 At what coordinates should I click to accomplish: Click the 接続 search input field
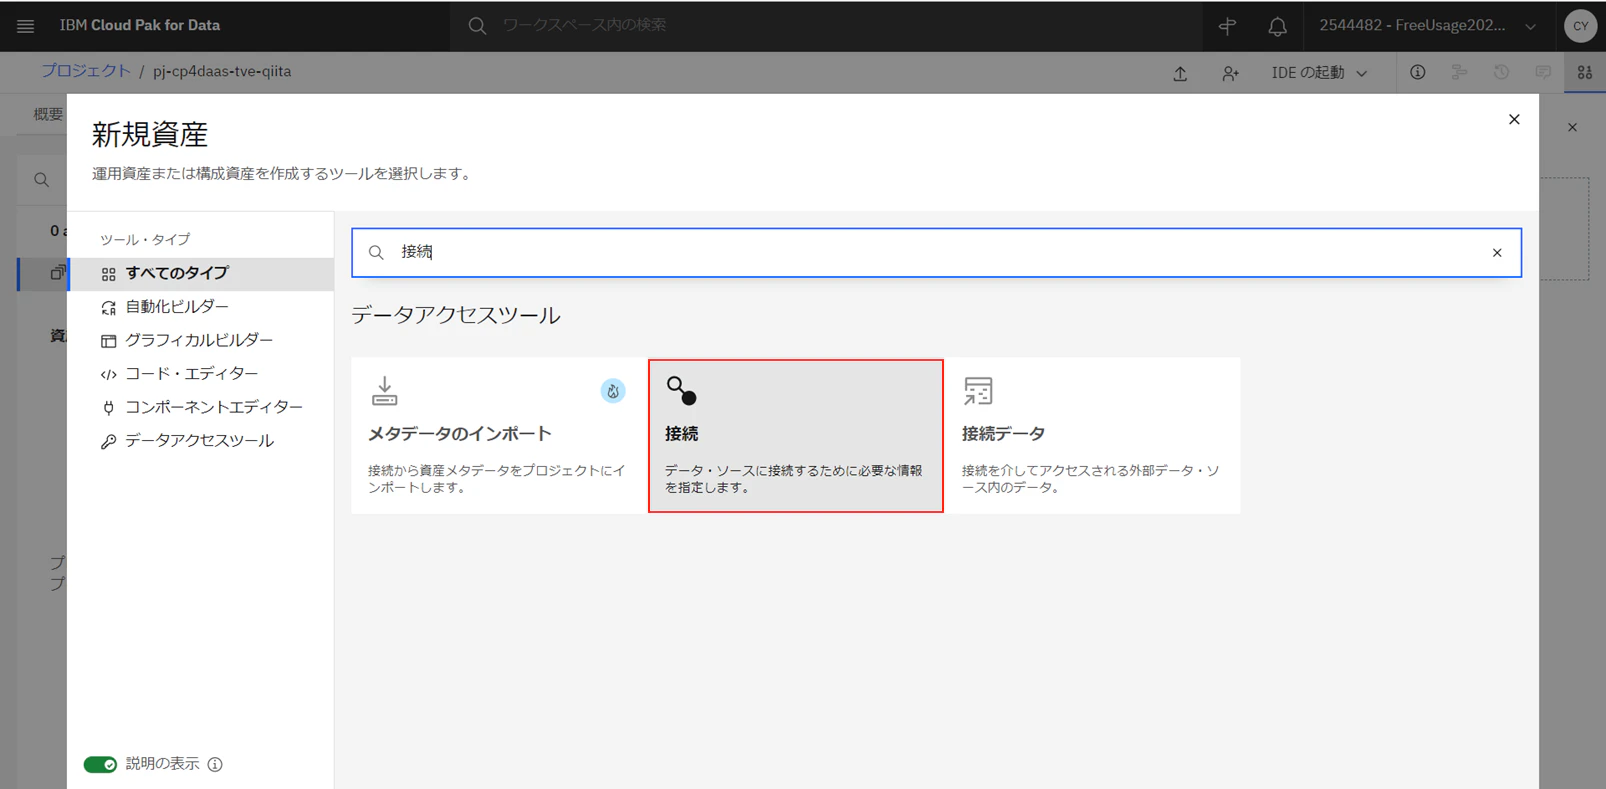tap(936, 252)
